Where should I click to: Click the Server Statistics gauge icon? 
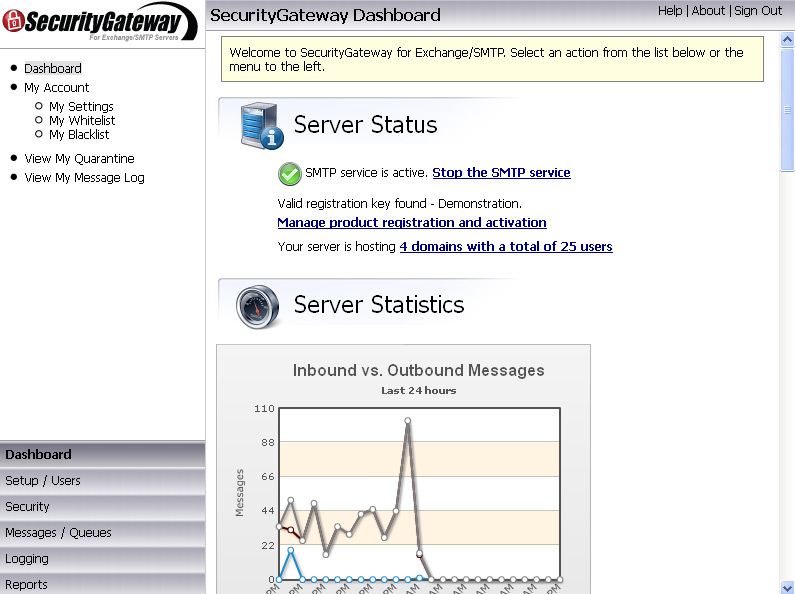click(258, 306)
